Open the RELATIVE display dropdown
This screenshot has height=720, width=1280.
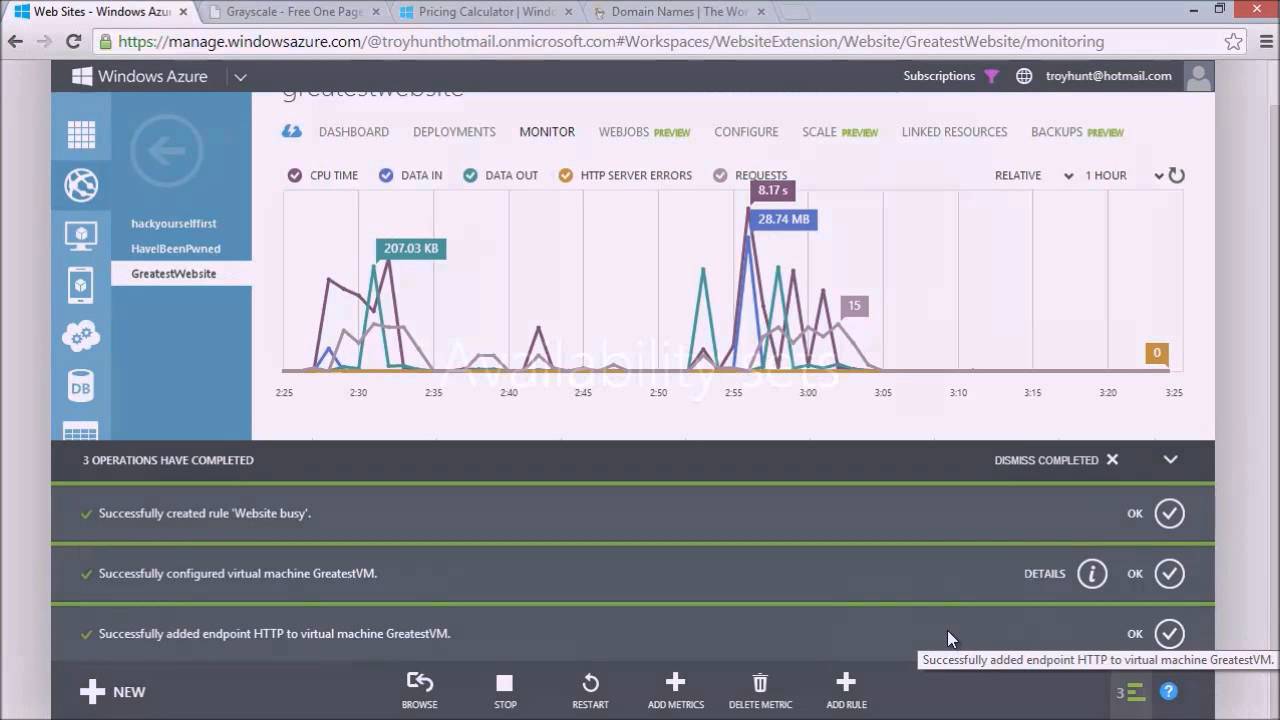click(x=1034, y=175)
